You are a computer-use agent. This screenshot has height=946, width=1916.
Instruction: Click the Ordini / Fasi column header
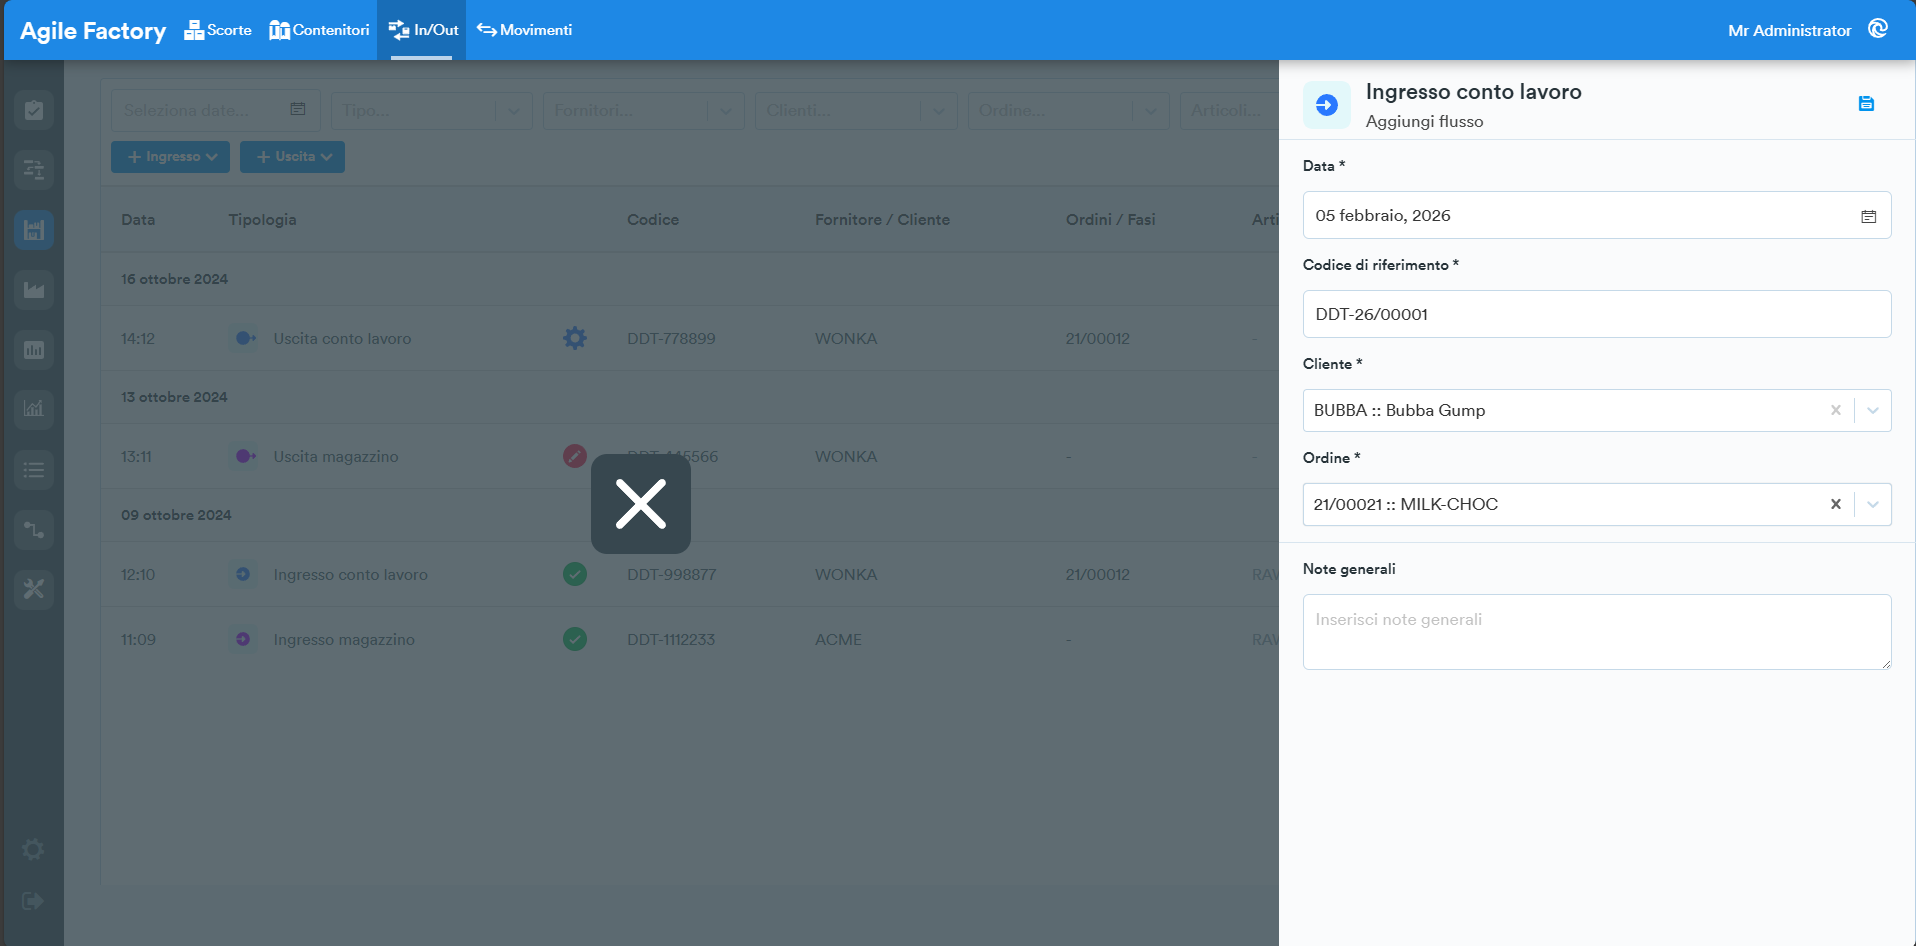click(1110, 220)
